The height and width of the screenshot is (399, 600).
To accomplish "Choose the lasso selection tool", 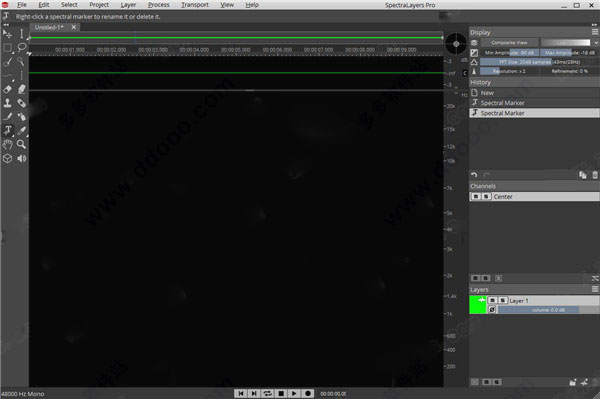I will [21, 48].
